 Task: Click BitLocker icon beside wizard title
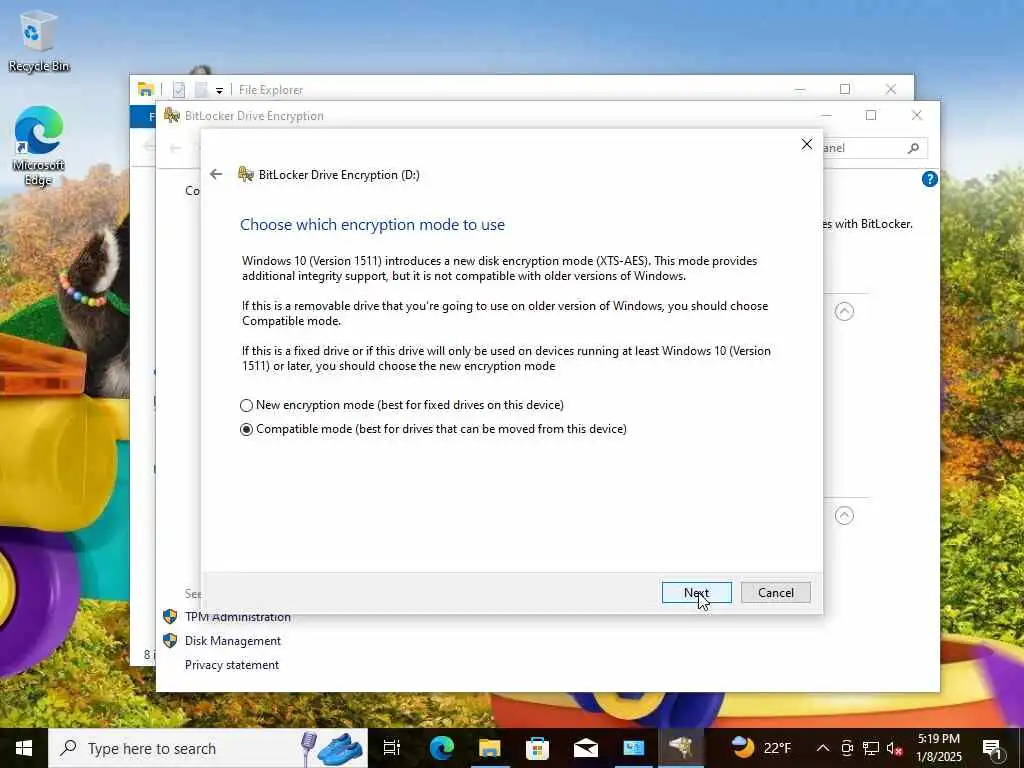[x=246, y=174]
